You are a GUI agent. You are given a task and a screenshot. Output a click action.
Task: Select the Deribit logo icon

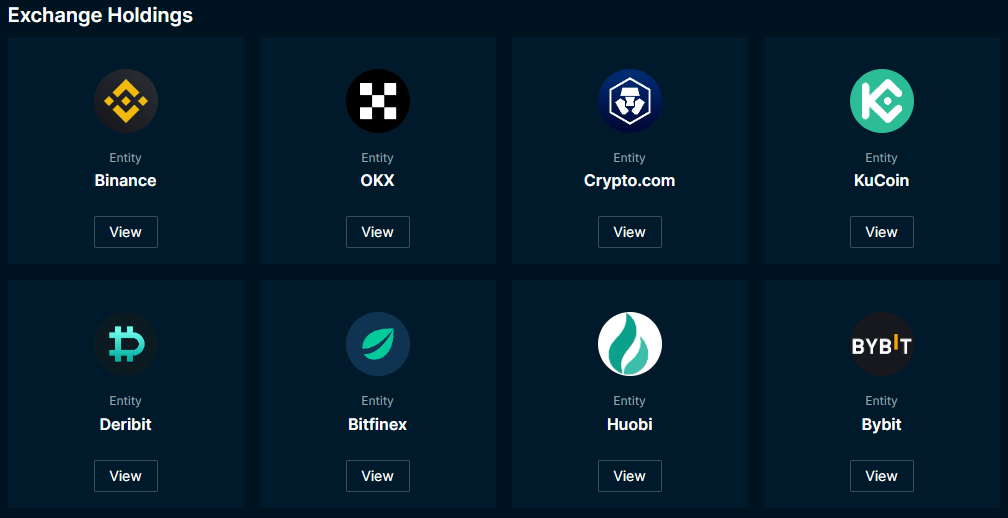click(125, 344)
